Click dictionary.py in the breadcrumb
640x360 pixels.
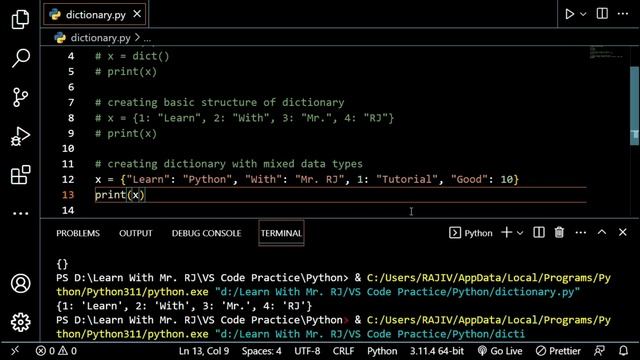coord(100,38)
